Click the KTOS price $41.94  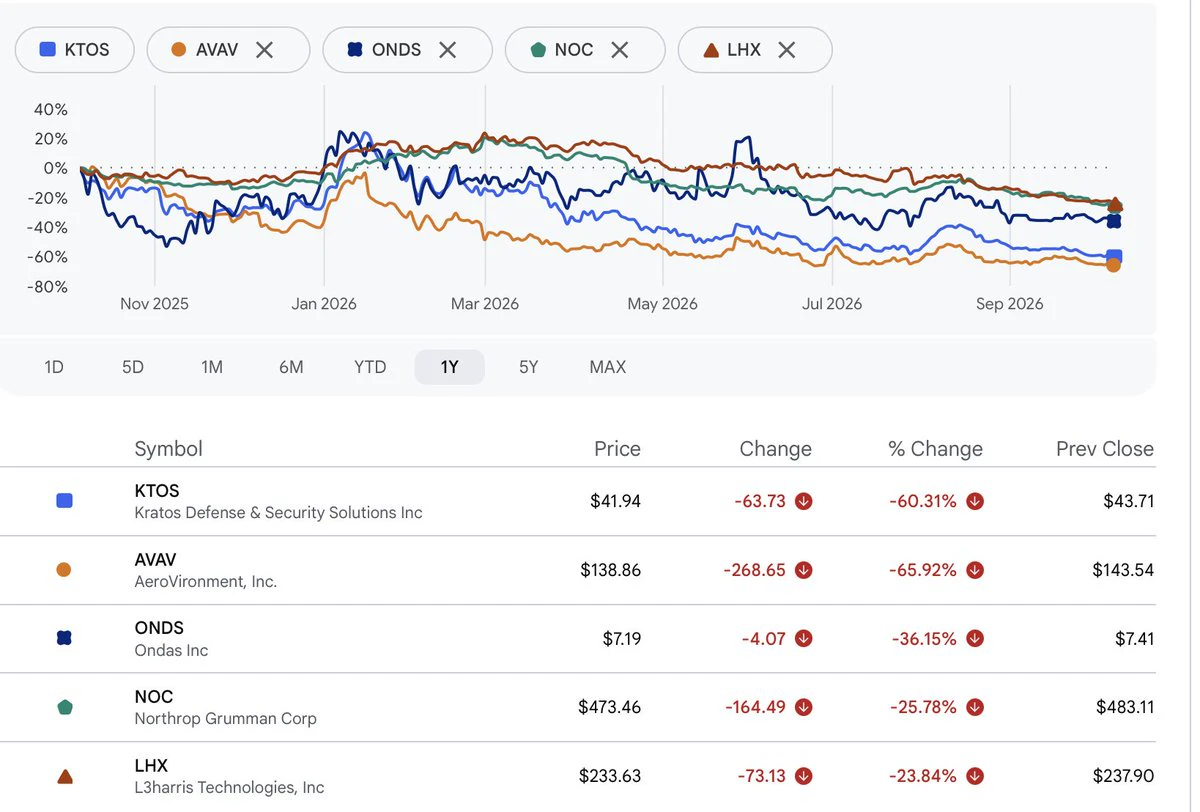(x=615, y=501)
